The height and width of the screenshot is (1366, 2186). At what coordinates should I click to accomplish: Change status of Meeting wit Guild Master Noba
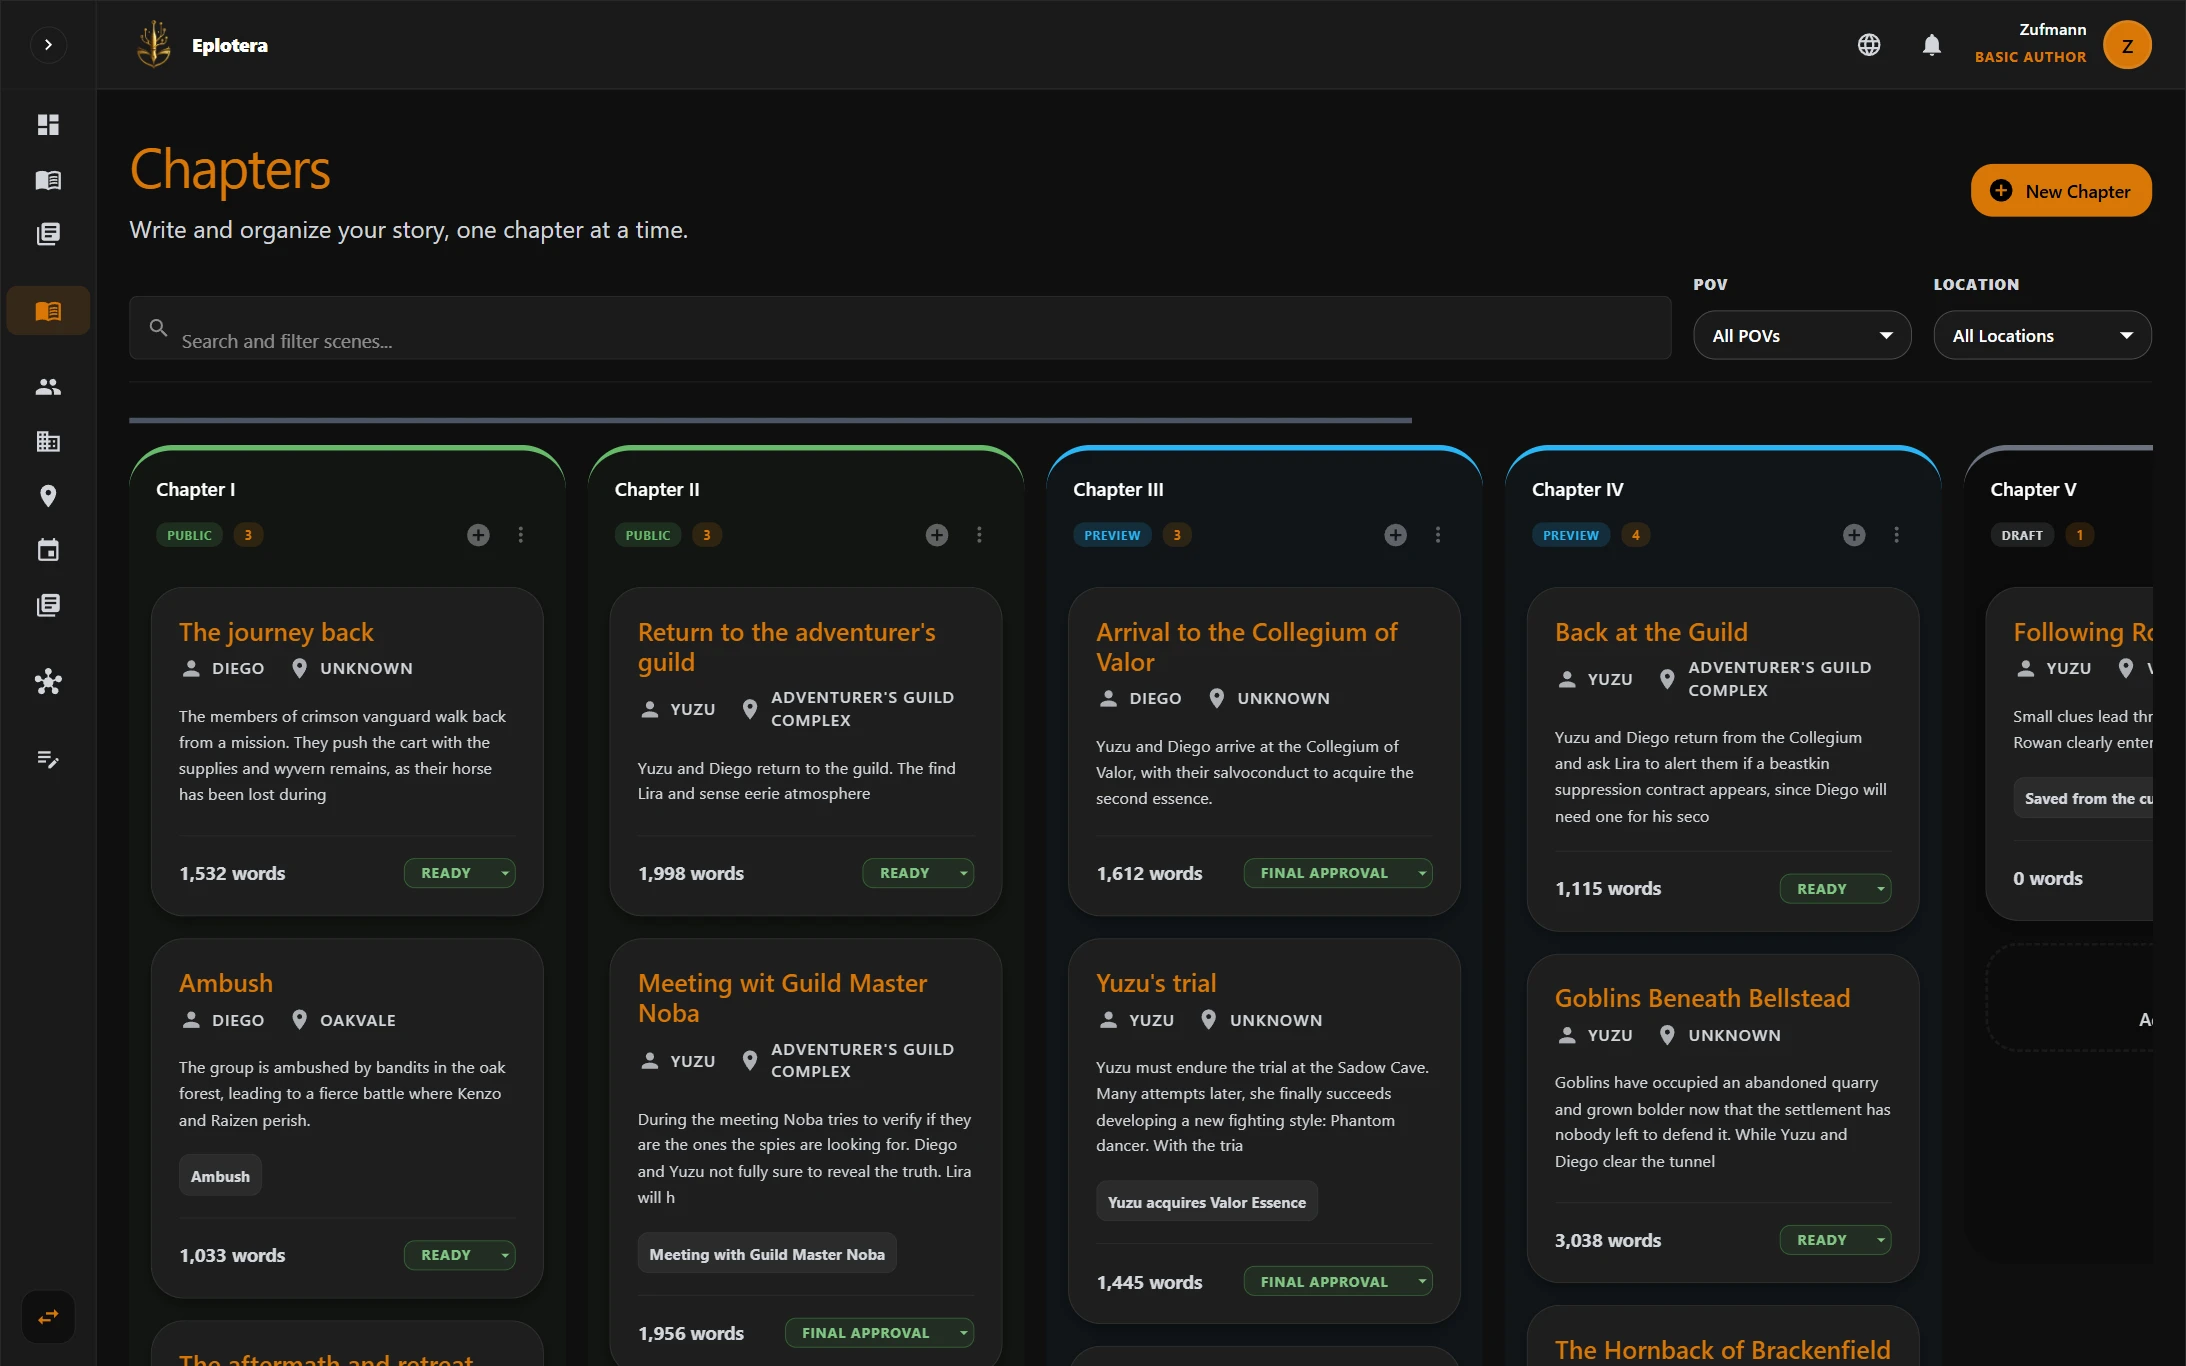click(880, 1333)
